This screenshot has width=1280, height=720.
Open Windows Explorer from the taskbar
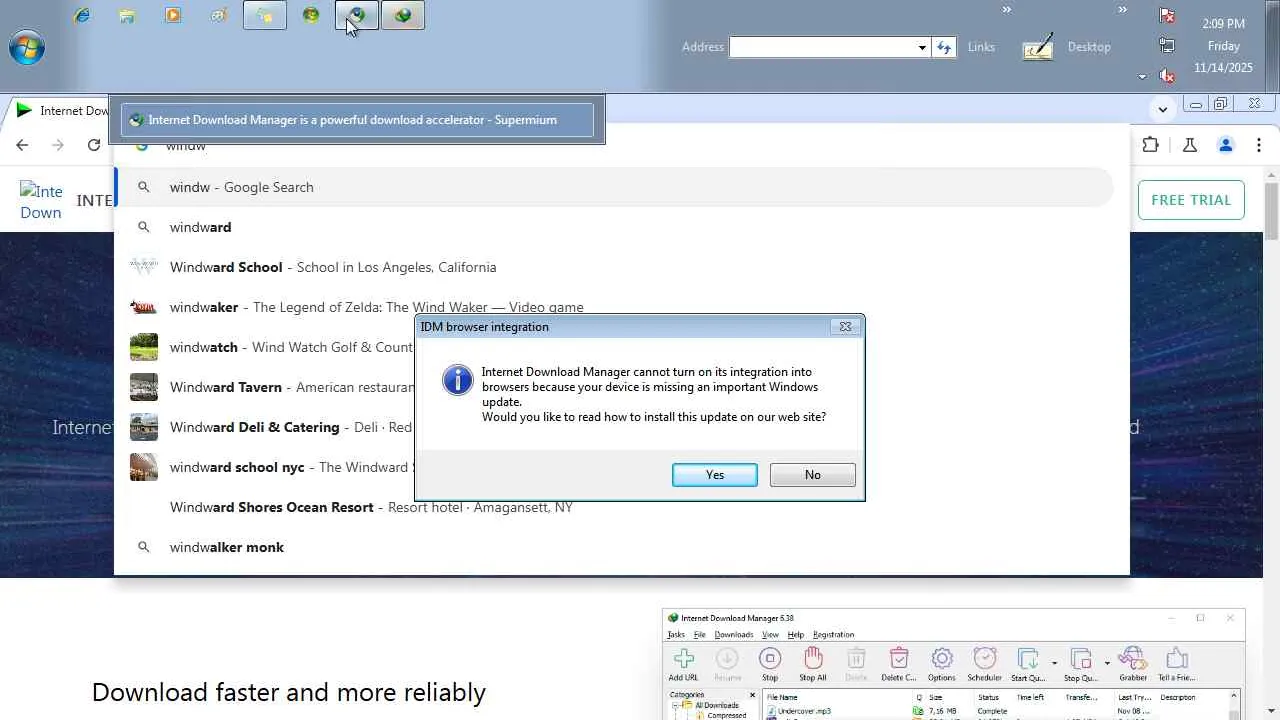(127, 15)
